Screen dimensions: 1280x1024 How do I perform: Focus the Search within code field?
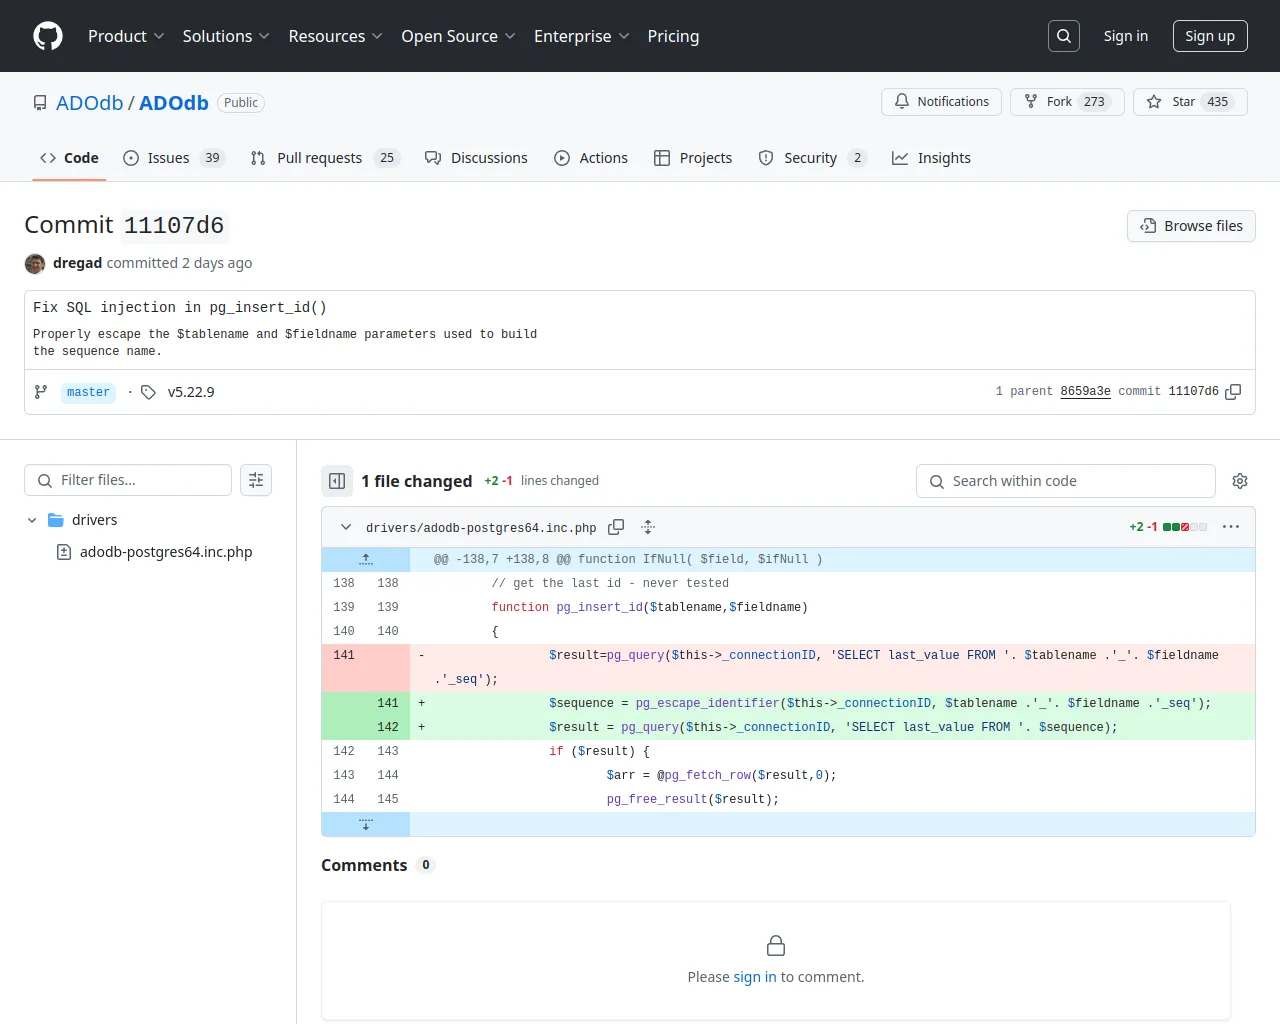1066,481
